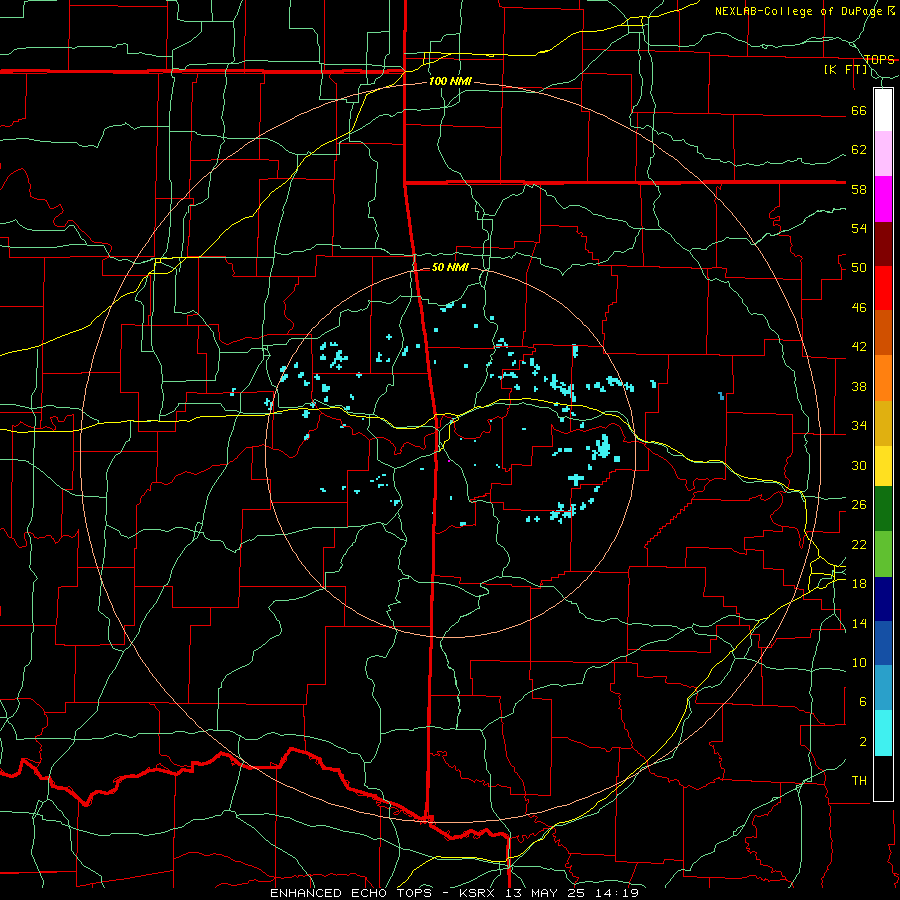Click the maroon legend swatch

tap(883, 244)
